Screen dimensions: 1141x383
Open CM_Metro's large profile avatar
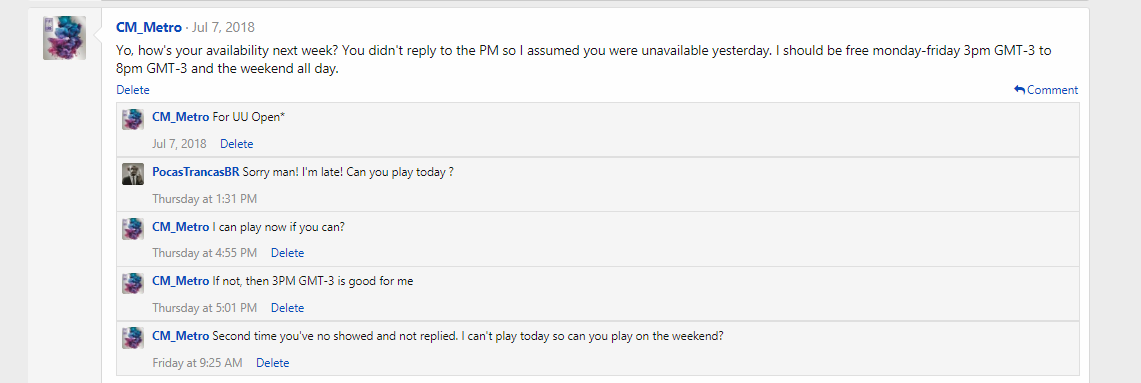click(65, 38)
